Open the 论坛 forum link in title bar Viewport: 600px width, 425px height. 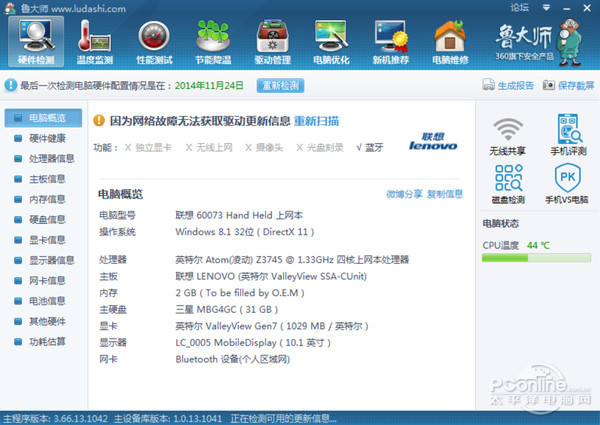click(519, 7)
